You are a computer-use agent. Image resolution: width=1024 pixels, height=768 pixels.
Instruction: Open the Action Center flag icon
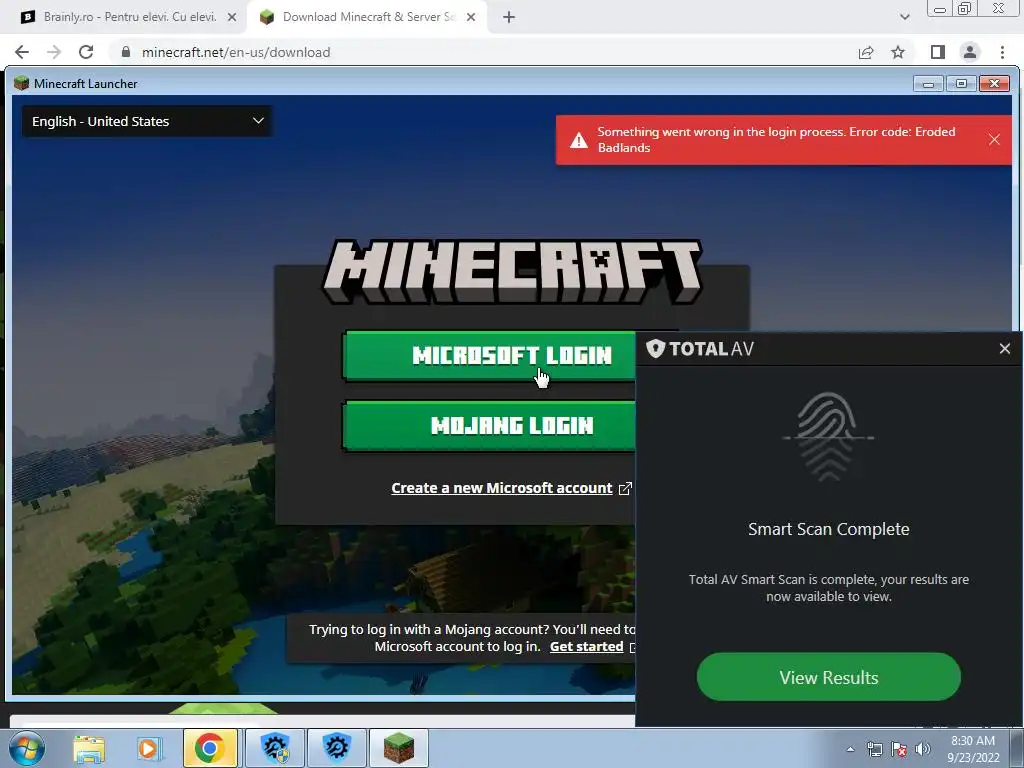pyautogui.click(x=899, y=749)
